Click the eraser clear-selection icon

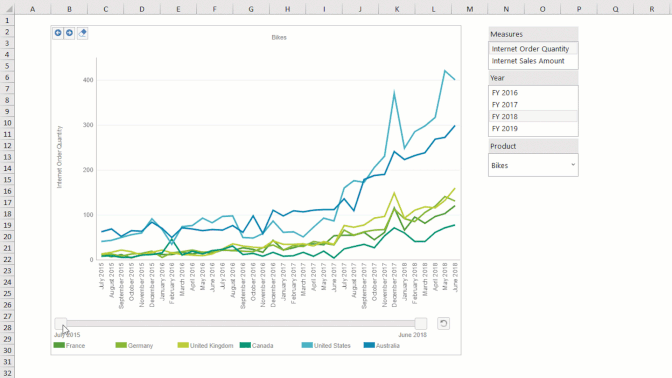click(x=83, y=33)
